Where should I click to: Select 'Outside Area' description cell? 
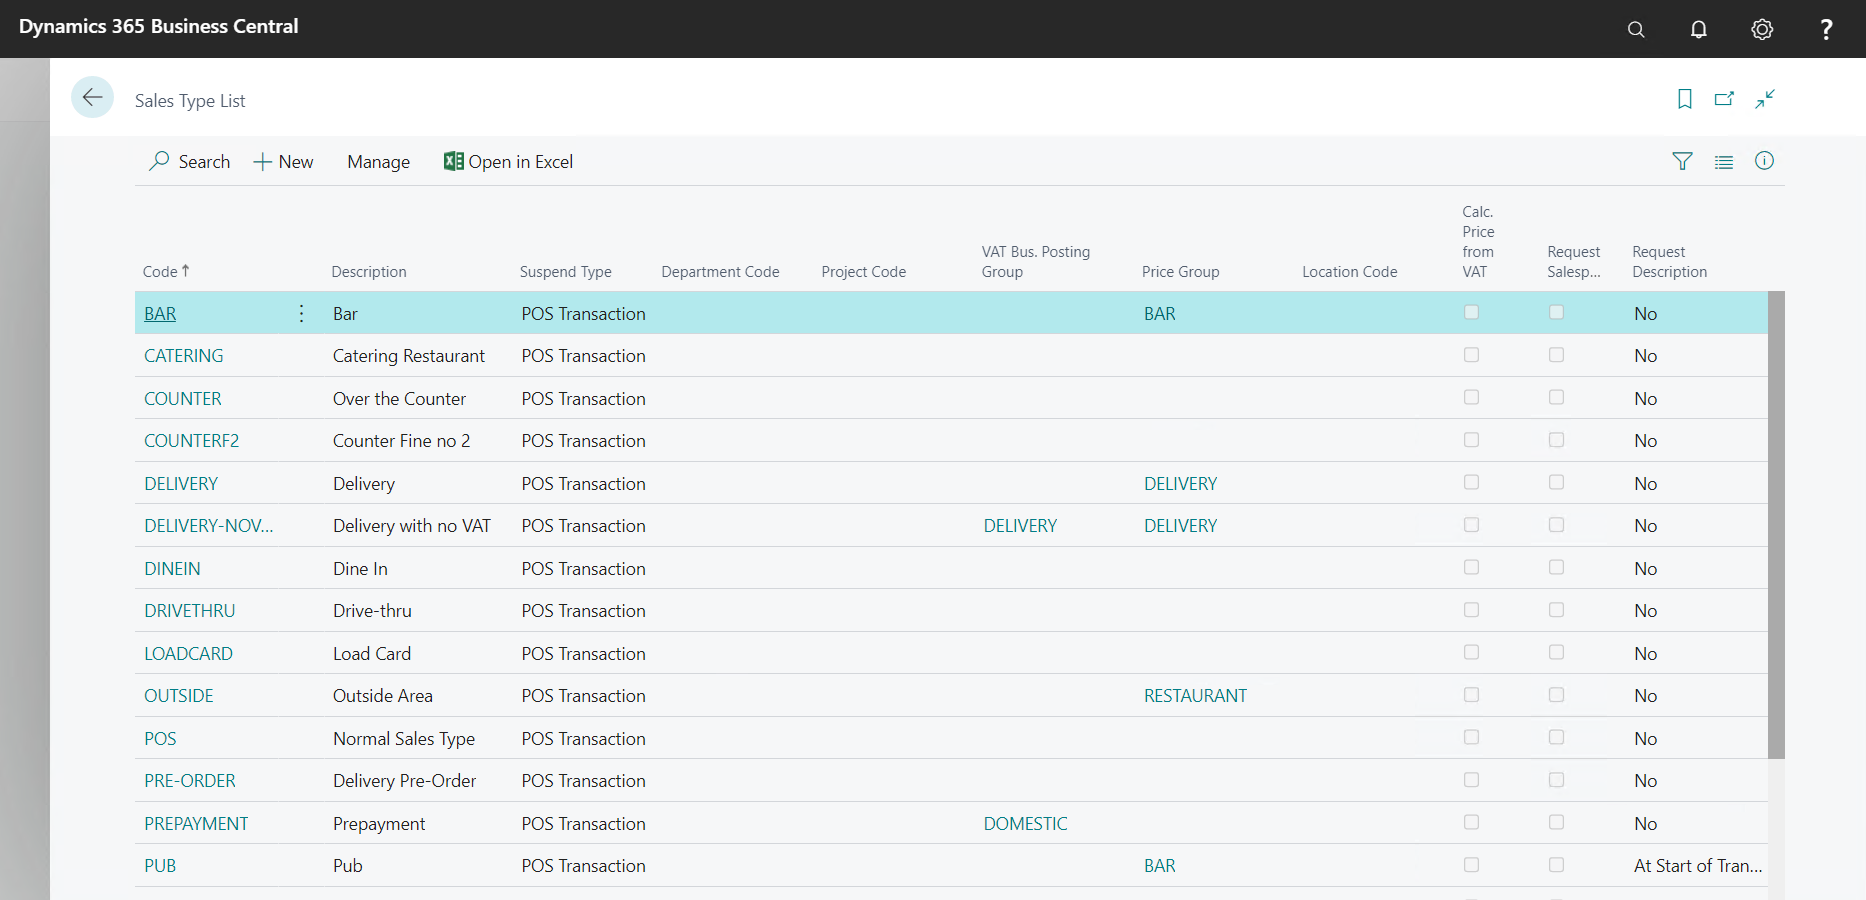click(383, 696)
